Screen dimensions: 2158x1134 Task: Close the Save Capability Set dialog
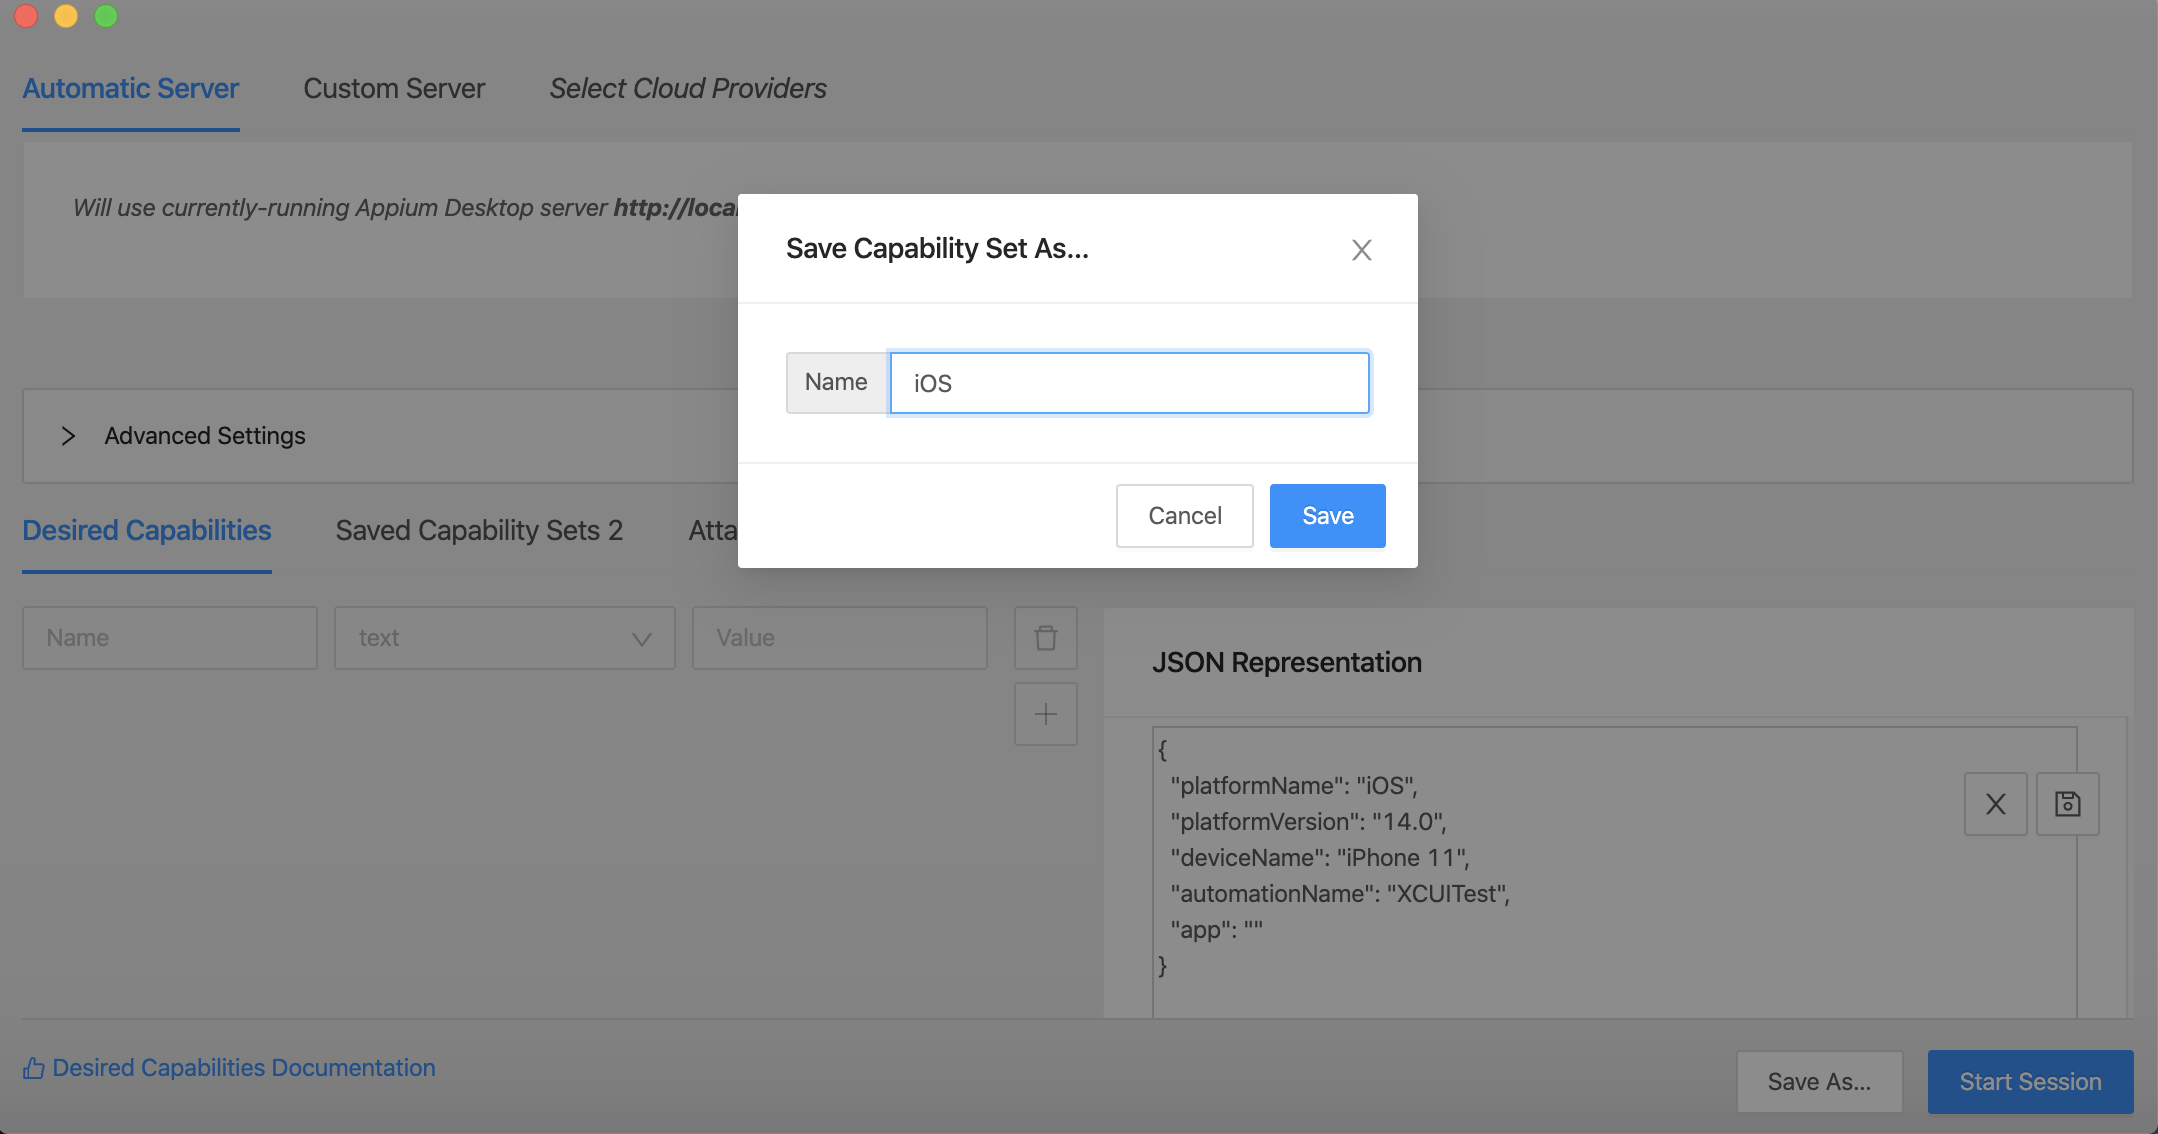coord(1361,250)
